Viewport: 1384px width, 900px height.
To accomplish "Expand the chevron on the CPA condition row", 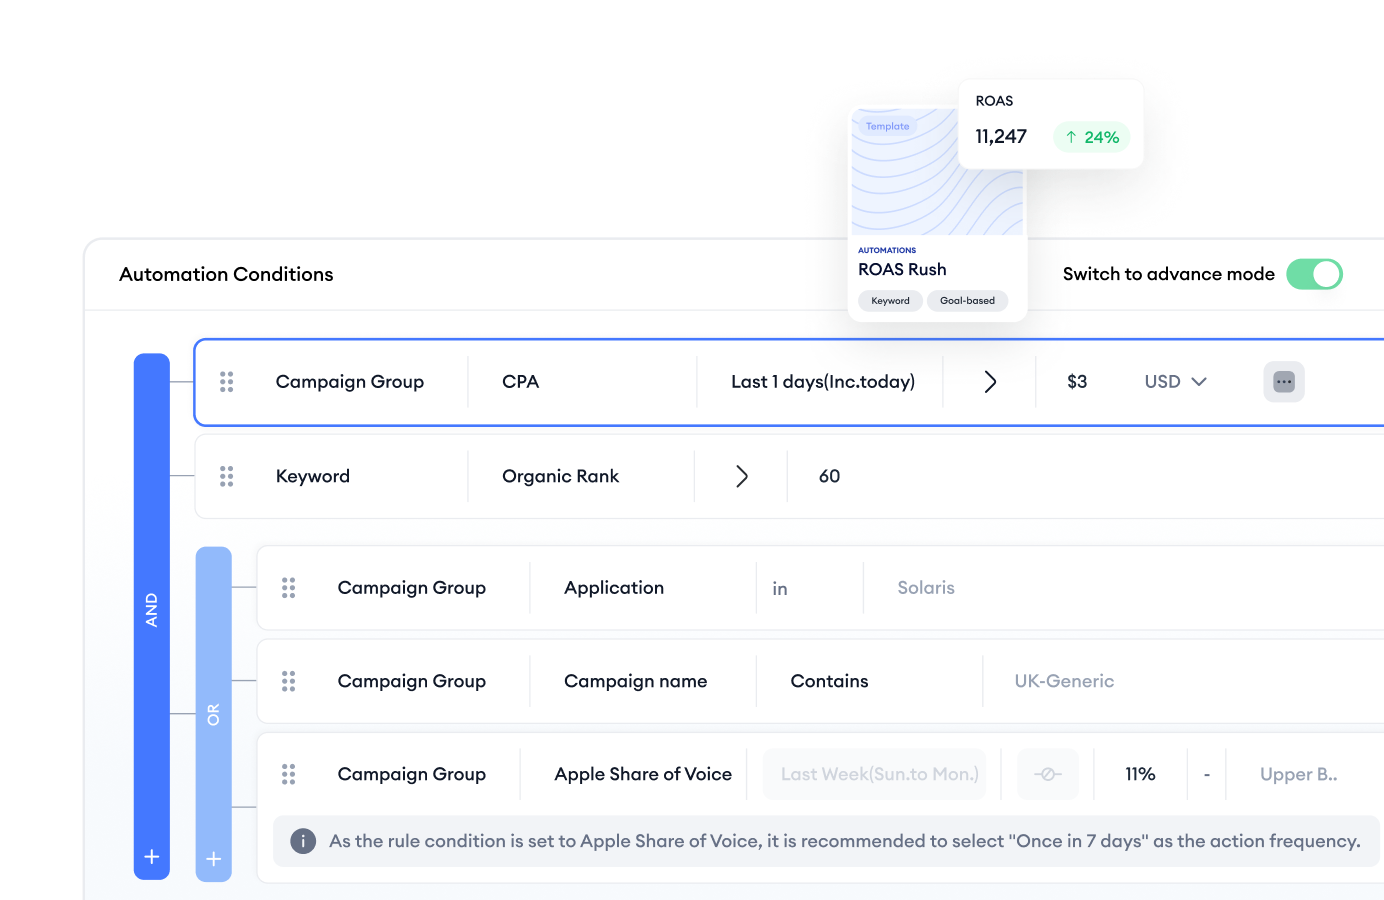I will 989,381.
